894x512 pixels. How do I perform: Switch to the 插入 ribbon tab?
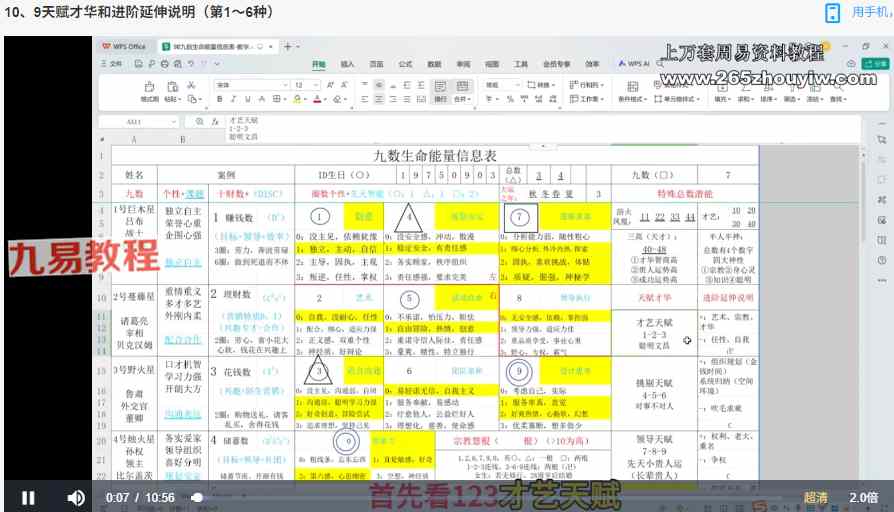pyautogui.click(x=347, y=63)
